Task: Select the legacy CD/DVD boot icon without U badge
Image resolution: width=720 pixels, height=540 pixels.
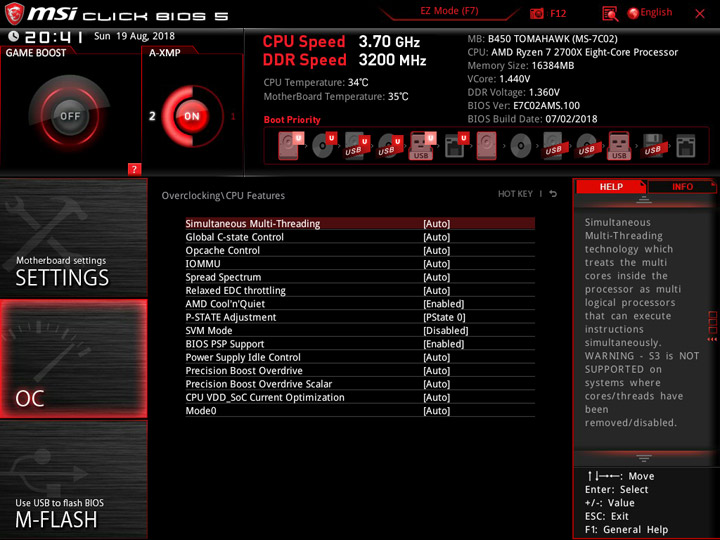Action: point(520,146)
